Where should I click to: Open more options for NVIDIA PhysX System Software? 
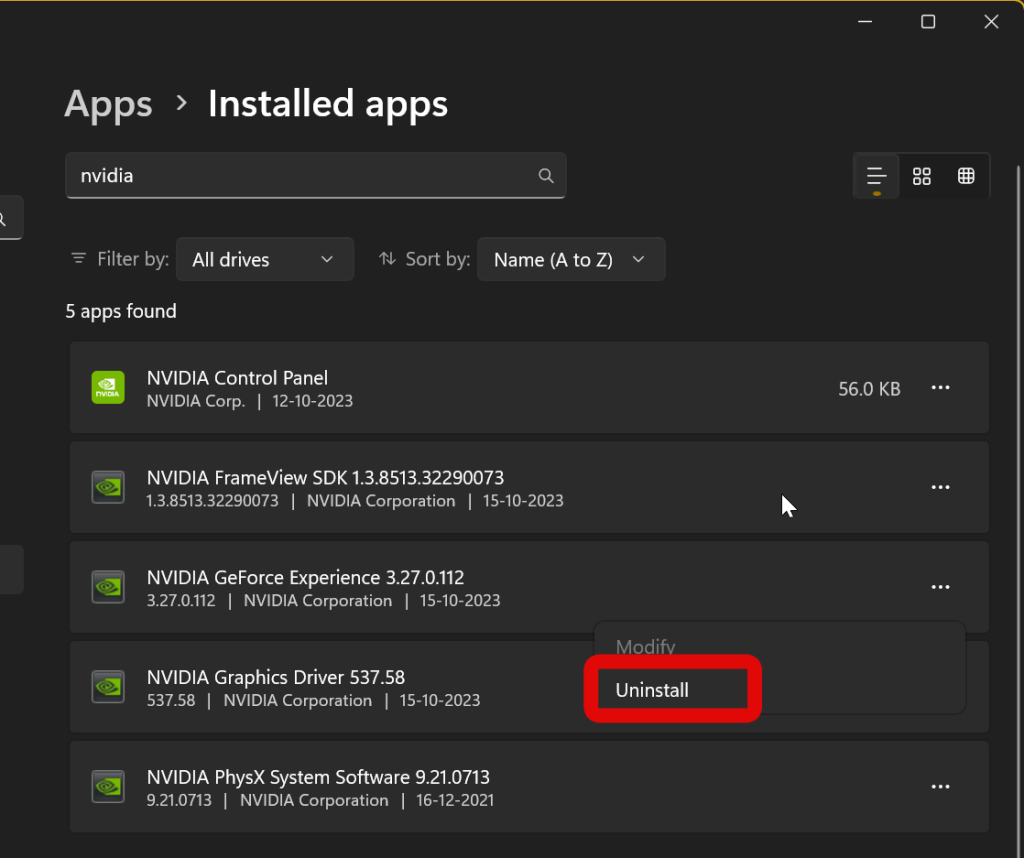940,788
